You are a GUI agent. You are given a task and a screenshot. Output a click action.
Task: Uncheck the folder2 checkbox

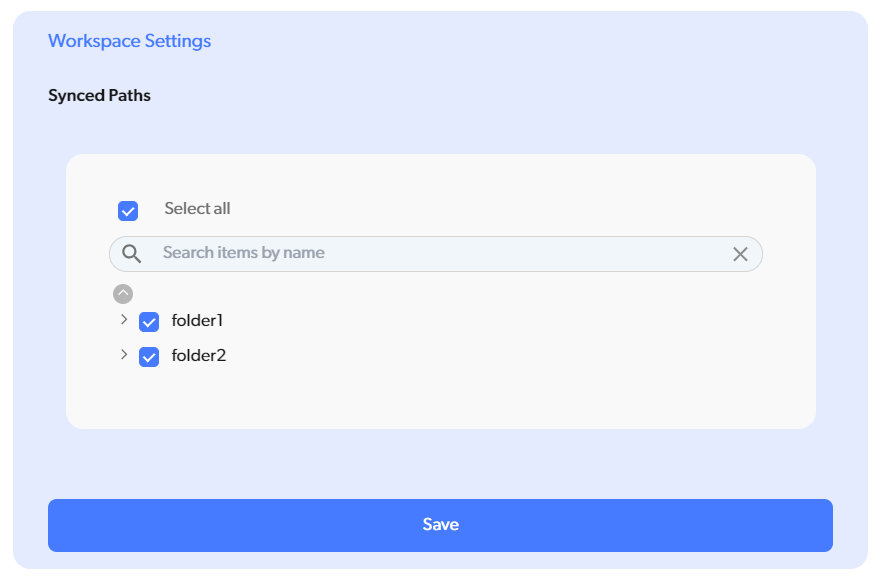(x=149, y=357)
